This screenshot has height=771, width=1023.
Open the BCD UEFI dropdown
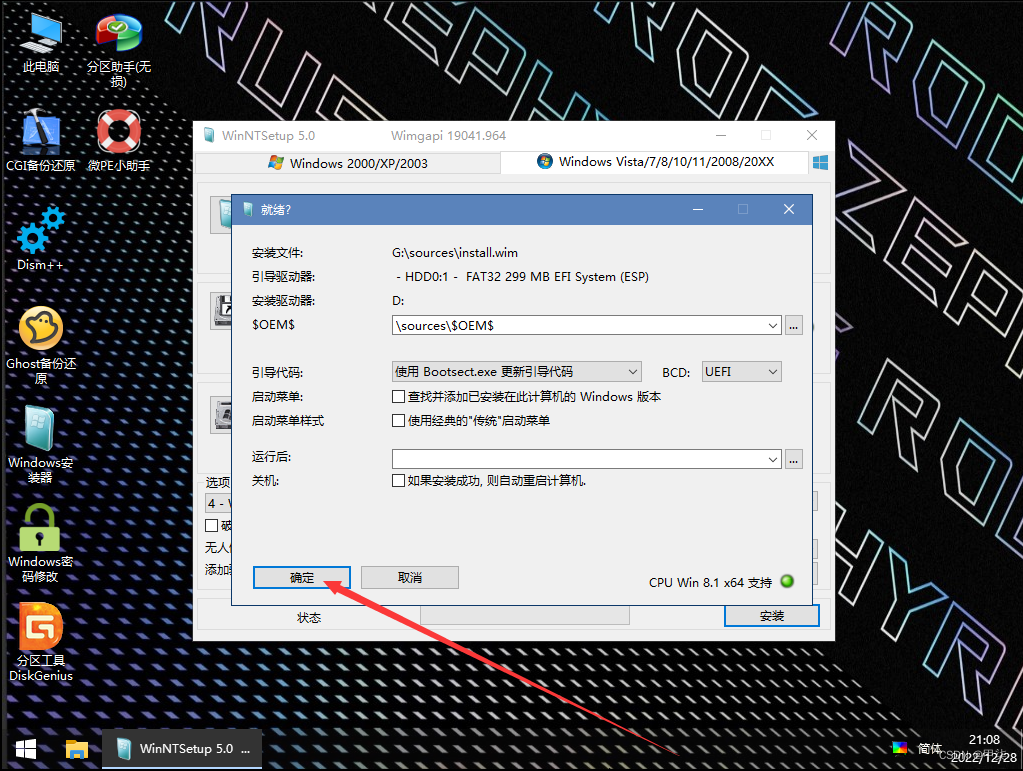pyautogui.click(x=742, y=372)
